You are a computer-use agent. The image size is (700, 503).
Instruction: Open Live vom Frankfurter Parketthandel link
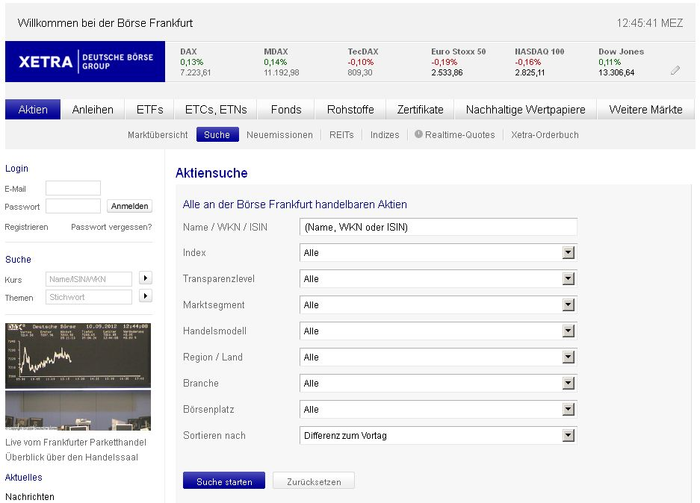pyautogui.click(x=76, y=442)
